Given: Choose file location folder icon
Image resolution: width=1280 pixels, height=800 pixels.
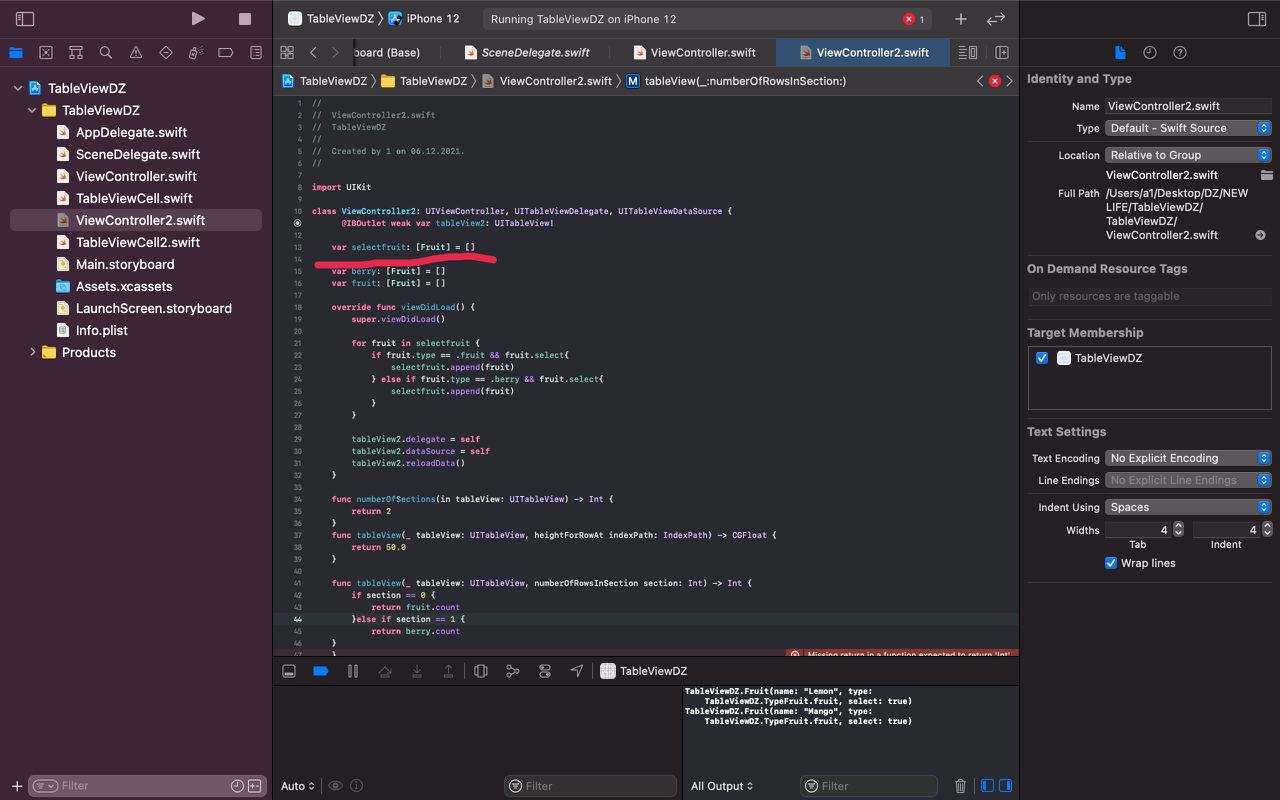Looking at the screenshot, I should click(1266, 175).
